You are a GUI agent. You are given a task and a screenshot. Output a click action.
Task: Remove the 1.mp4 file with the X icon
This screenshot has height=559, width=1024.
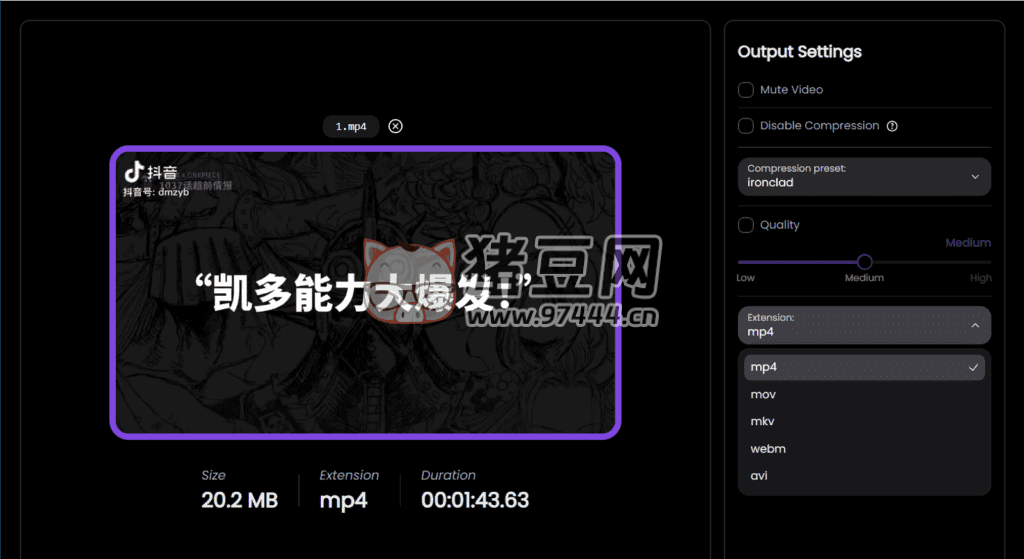[x=396, y=126]
